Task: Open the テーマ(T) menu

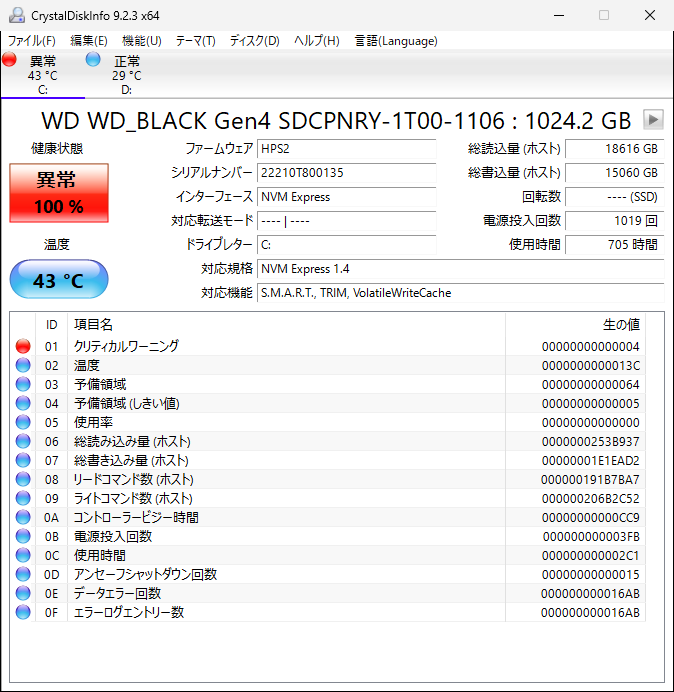Action: pyautogui.click(x=196, y=41)
